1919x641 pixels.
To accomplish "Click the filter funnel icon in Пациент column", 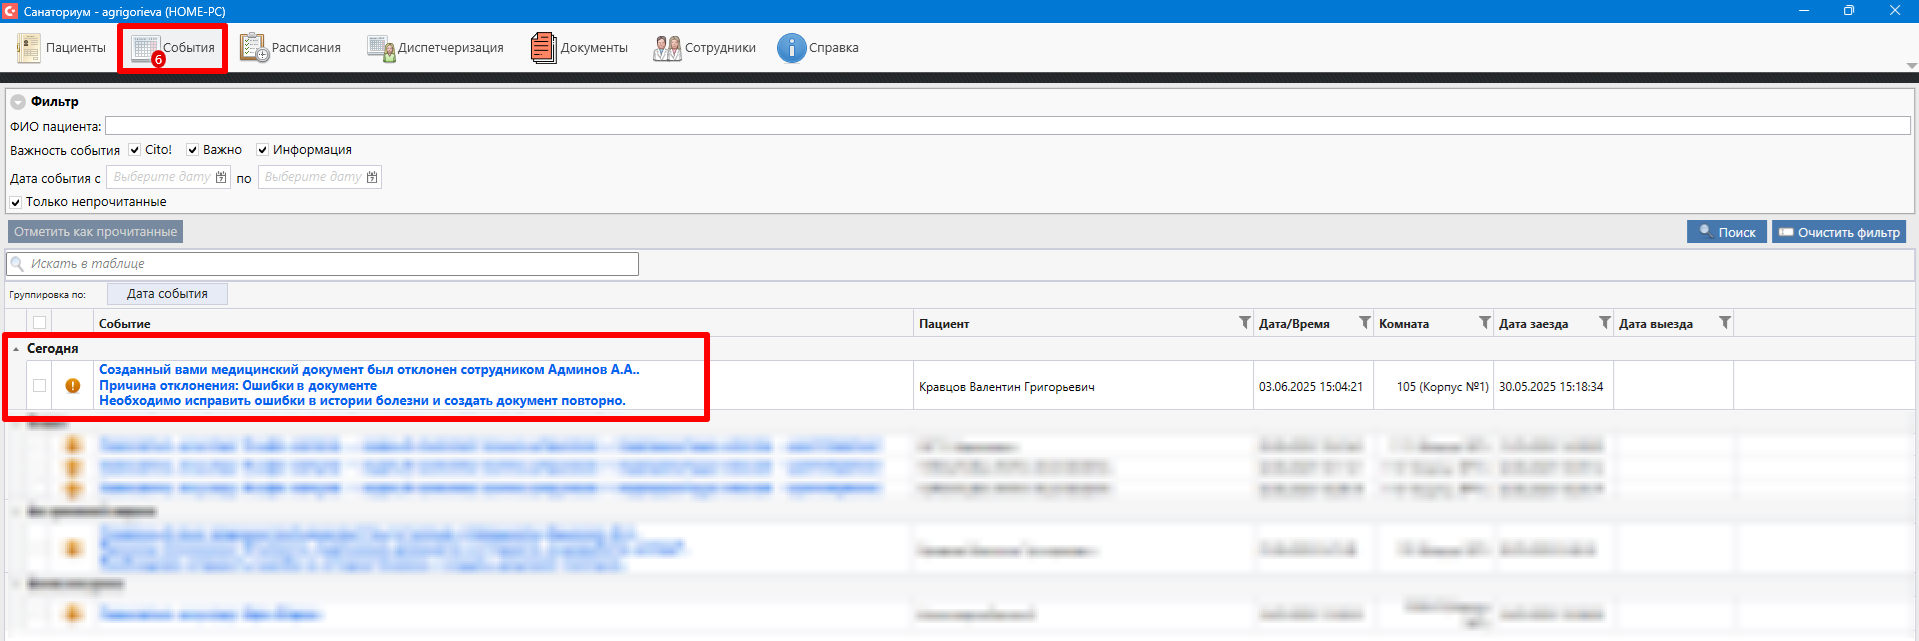I will click(x=1244, y=323).
